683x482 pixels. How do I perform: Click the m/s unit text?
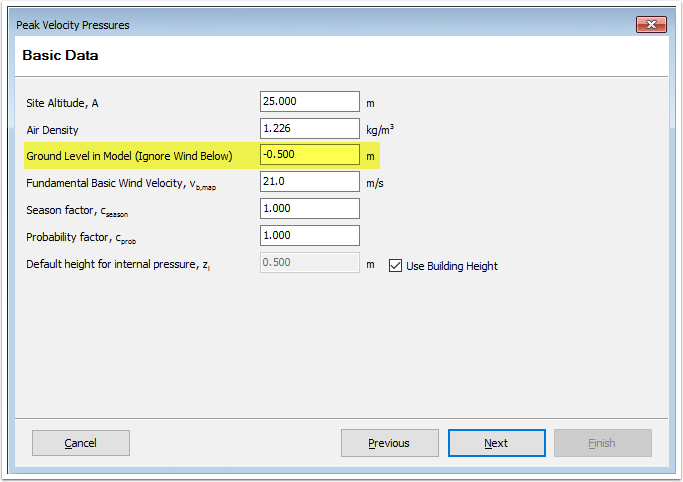(x=375, y=183)
